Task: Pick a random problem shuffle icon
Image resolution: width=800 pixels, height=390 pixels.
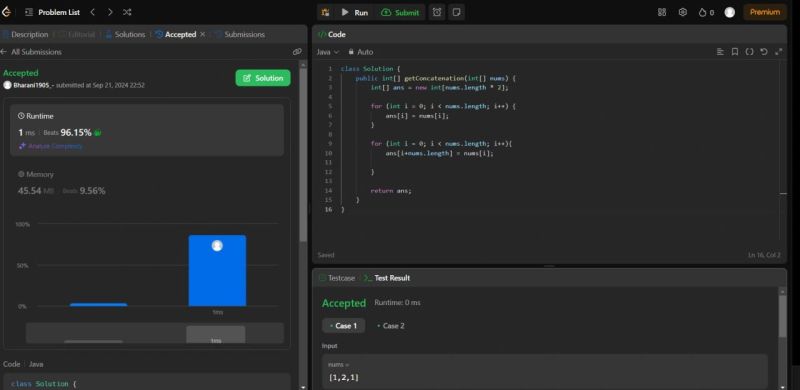Action: (127, 12)
